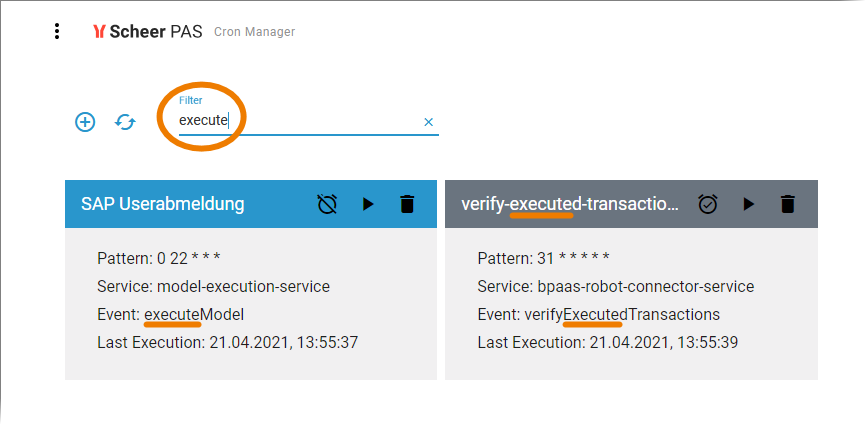The image size is (866, 425).
Task: Click the executeModel event line
Action: pos(171,315)
